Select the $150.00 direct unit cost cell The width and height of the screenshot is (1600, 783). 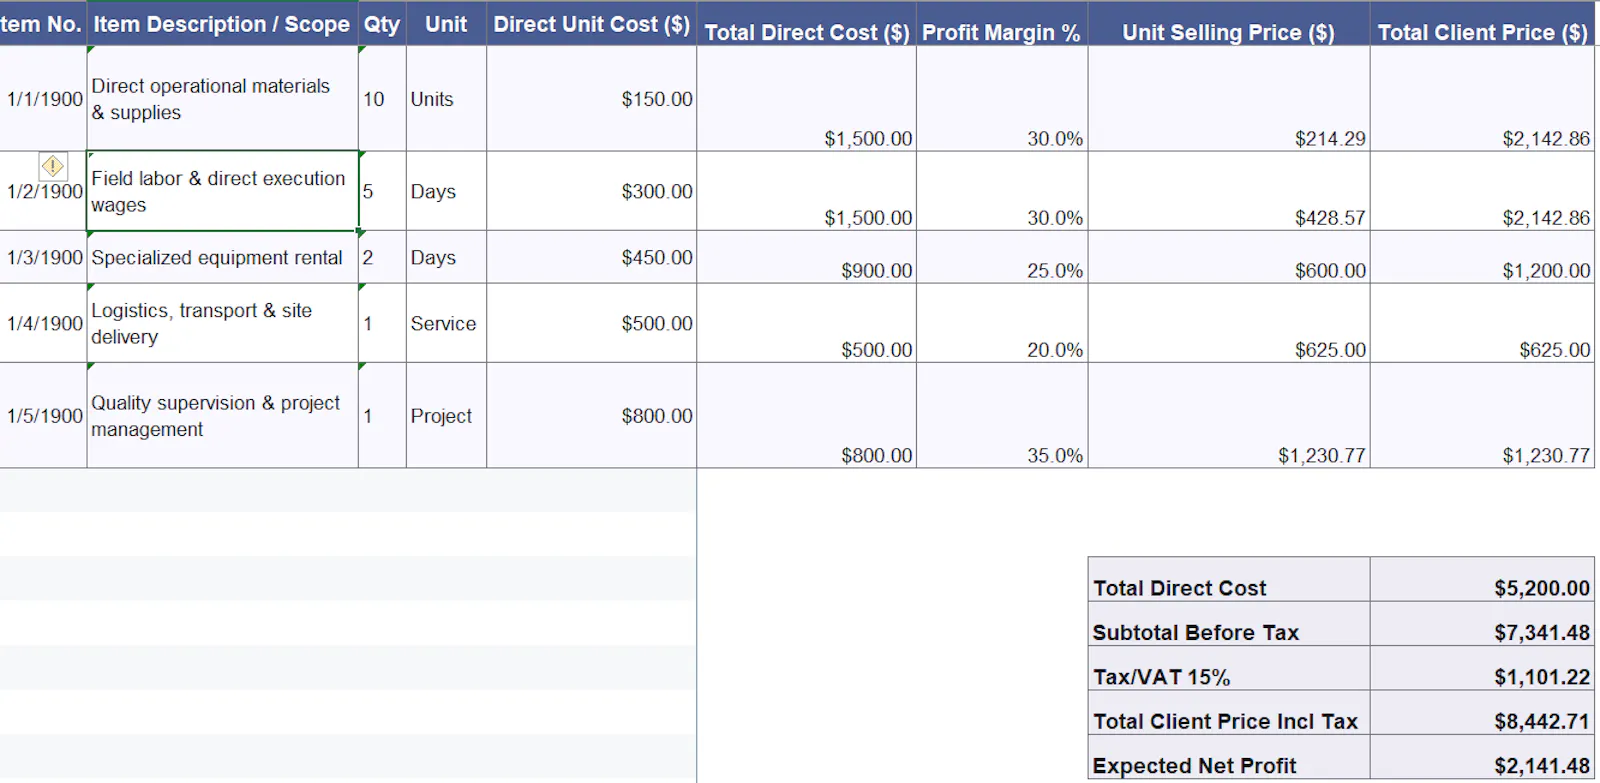pos(592,99)
